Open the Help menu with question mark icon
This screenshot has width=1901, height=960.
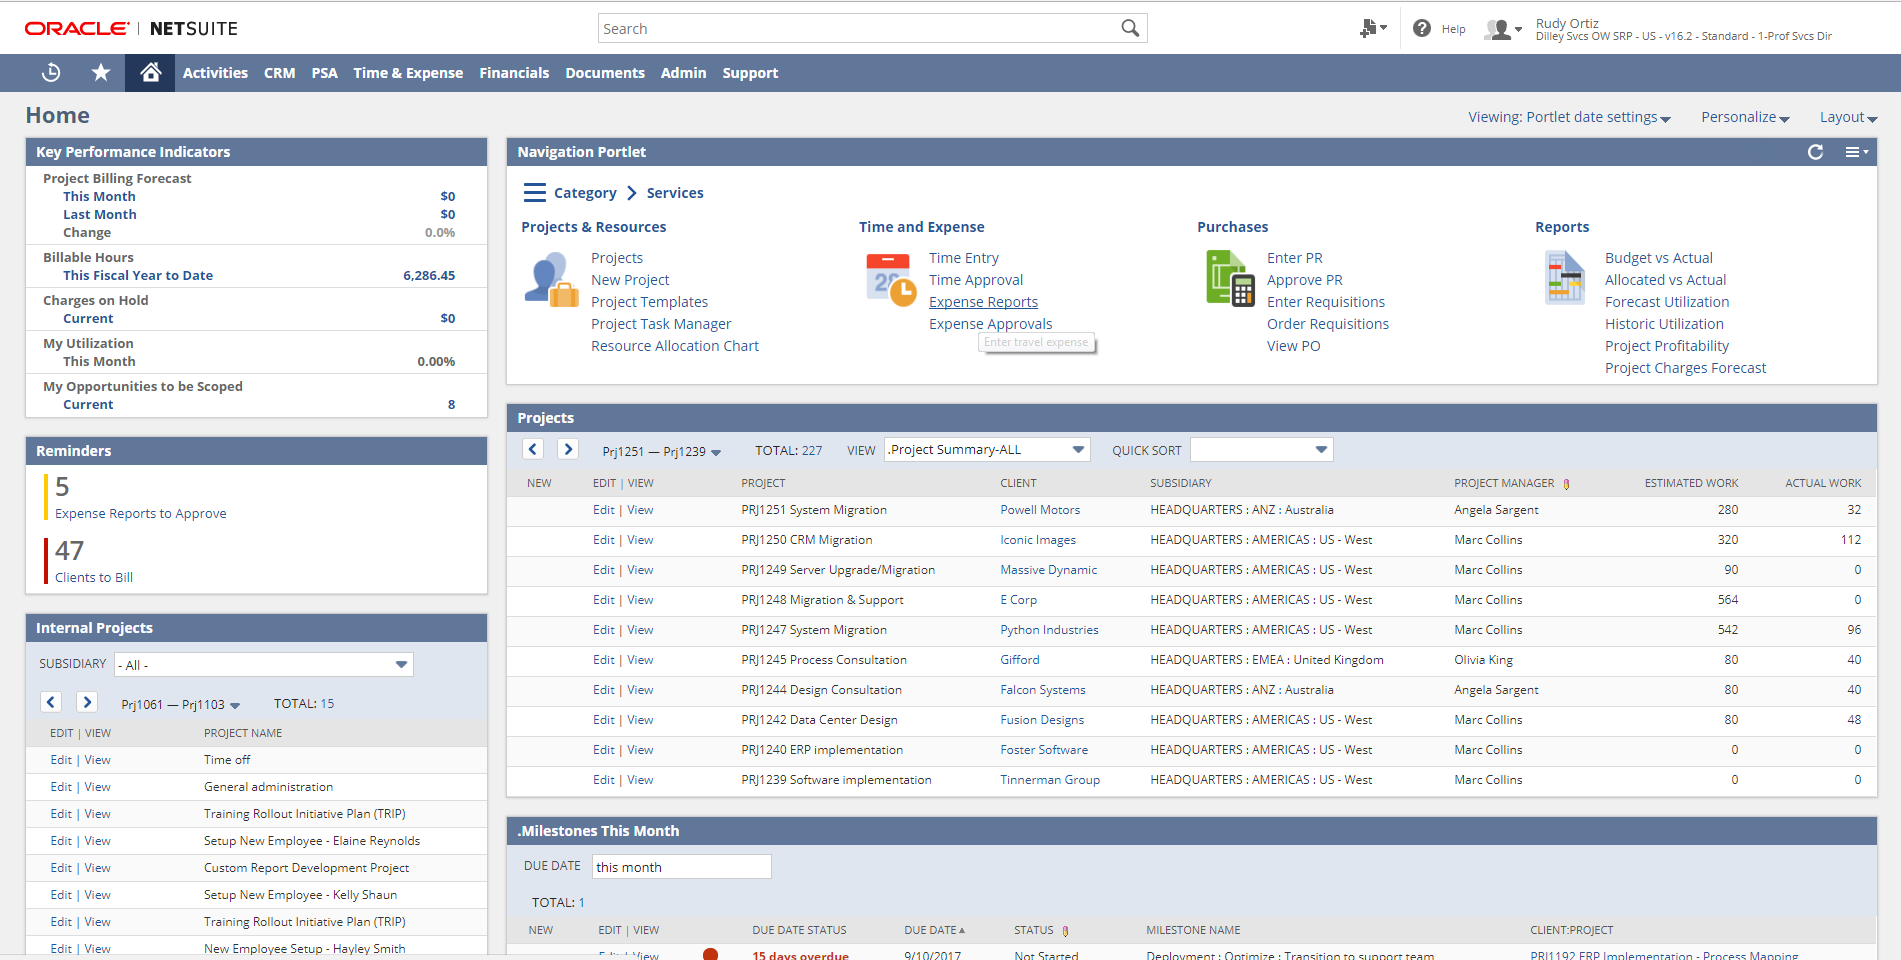[x=1422, y=27]
